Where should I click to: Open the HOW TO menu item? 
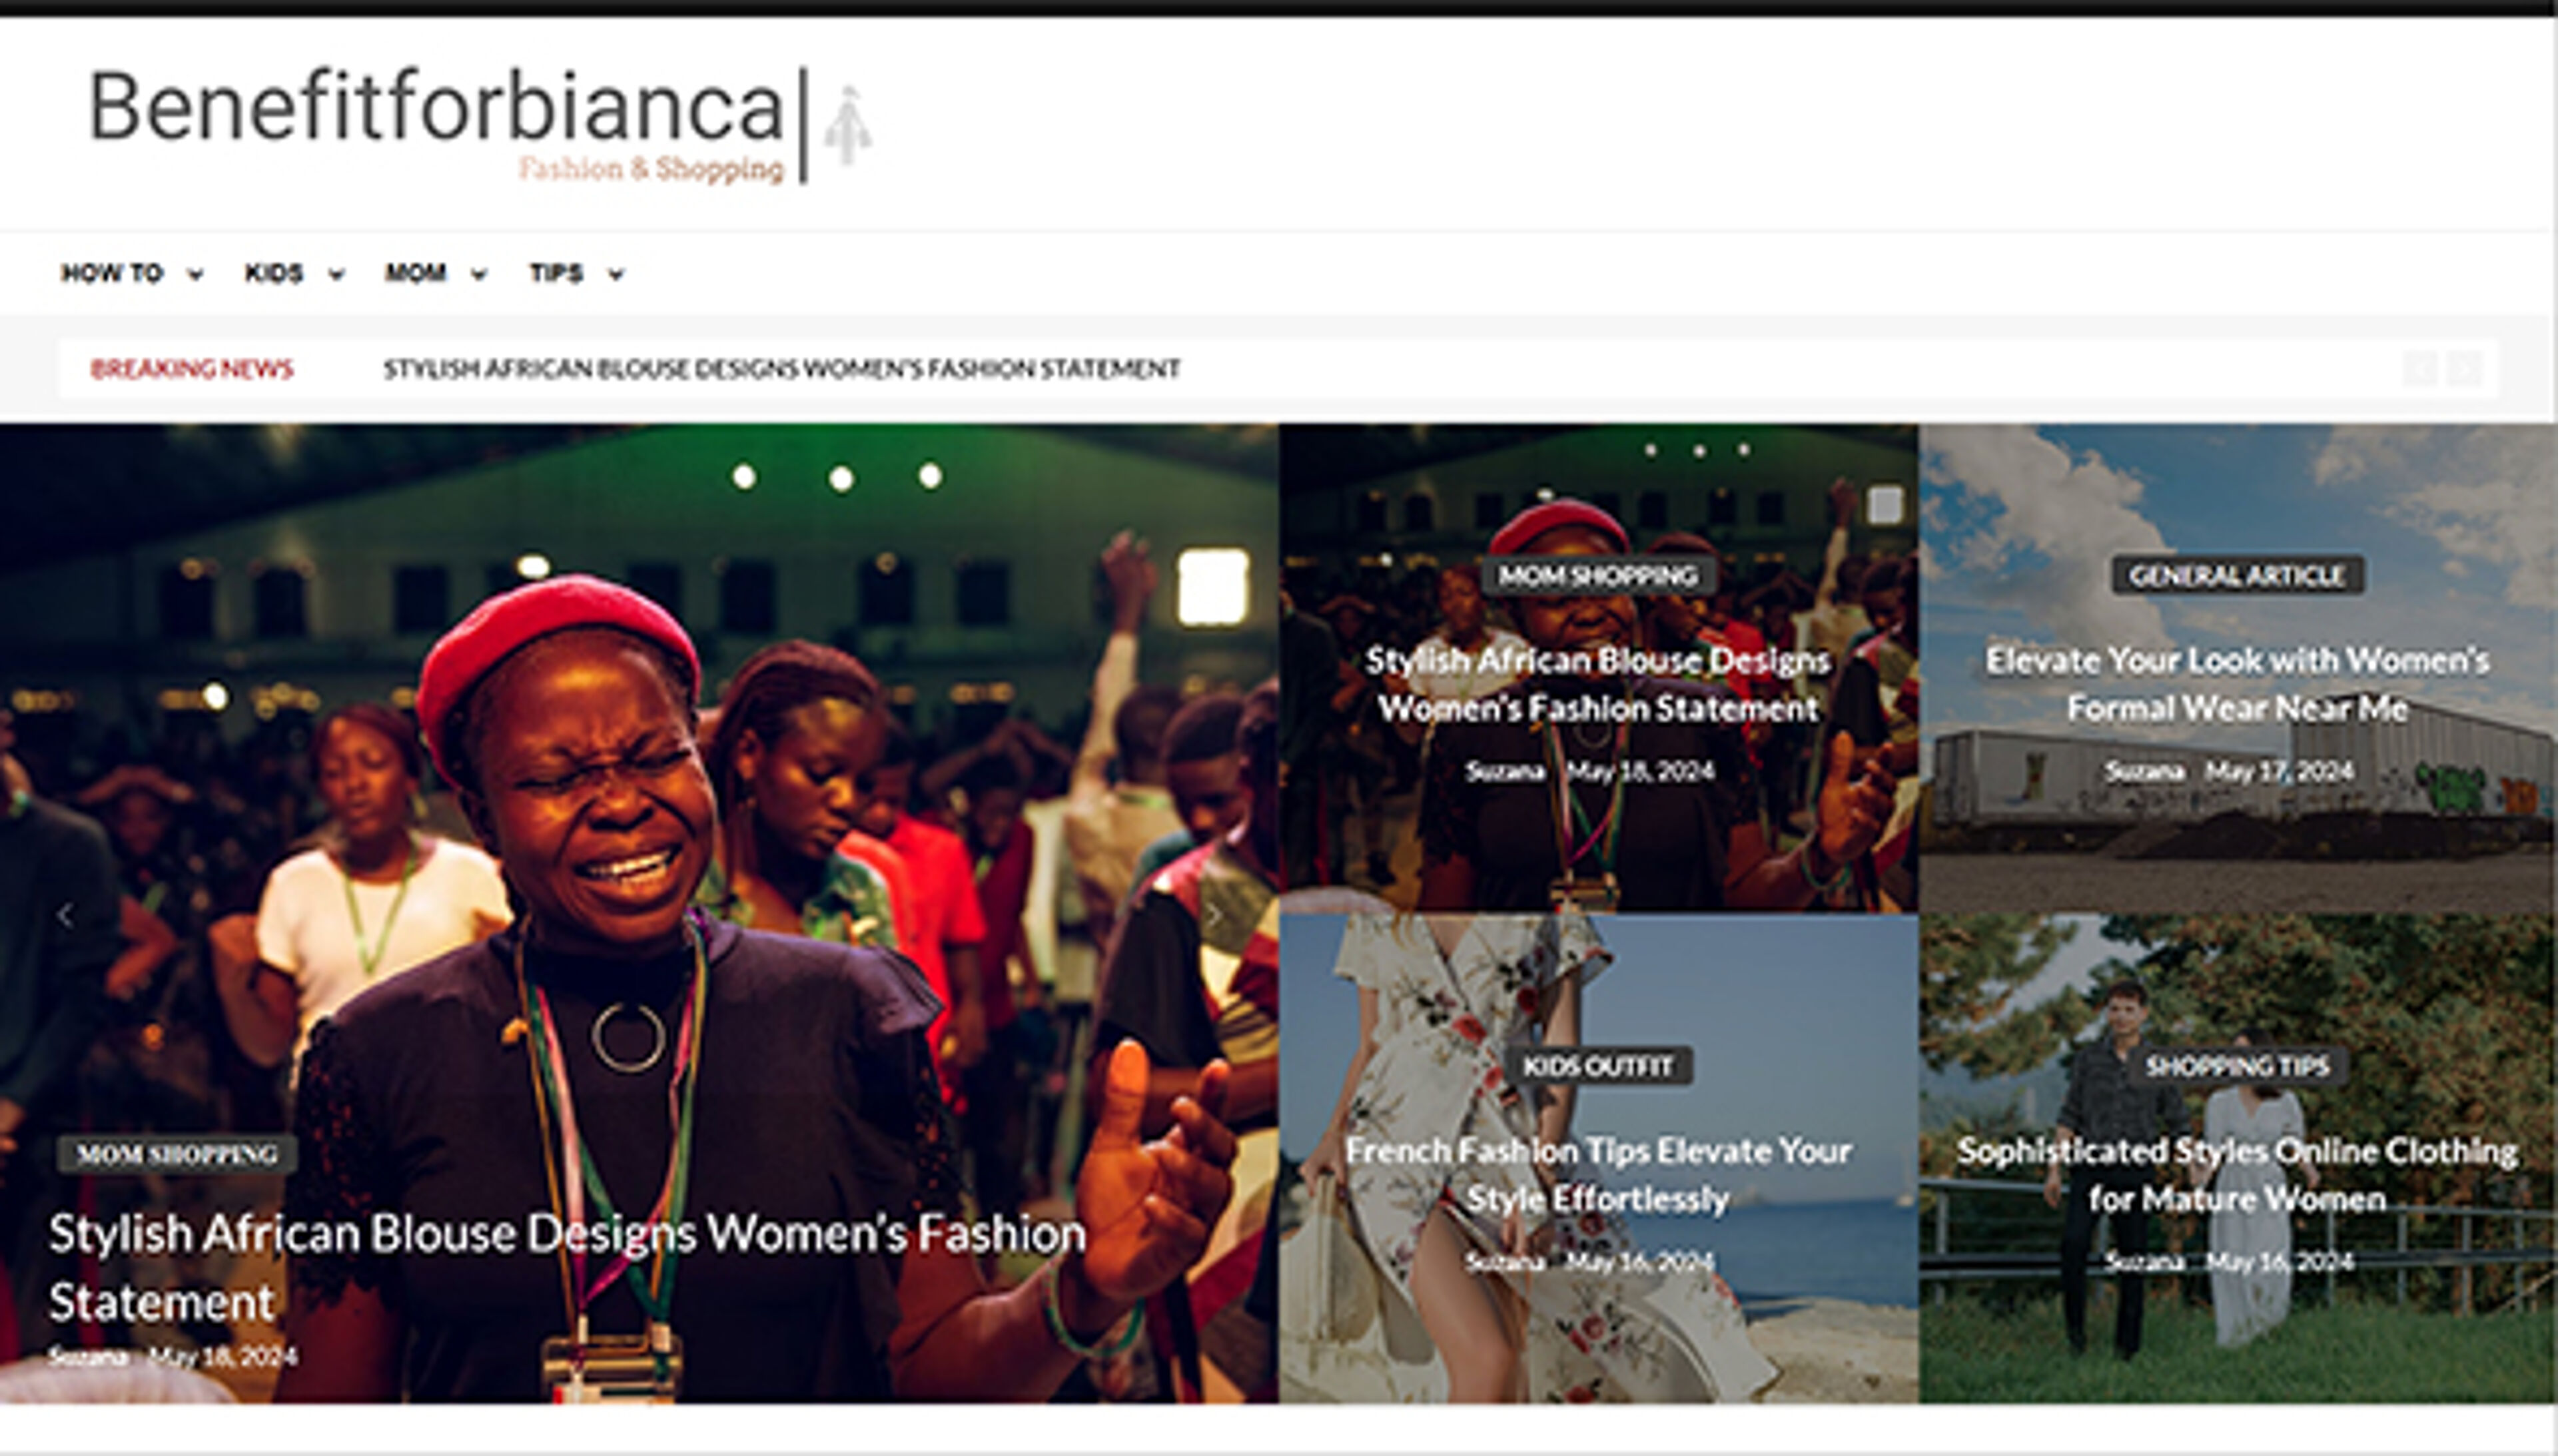pos(112,273)
